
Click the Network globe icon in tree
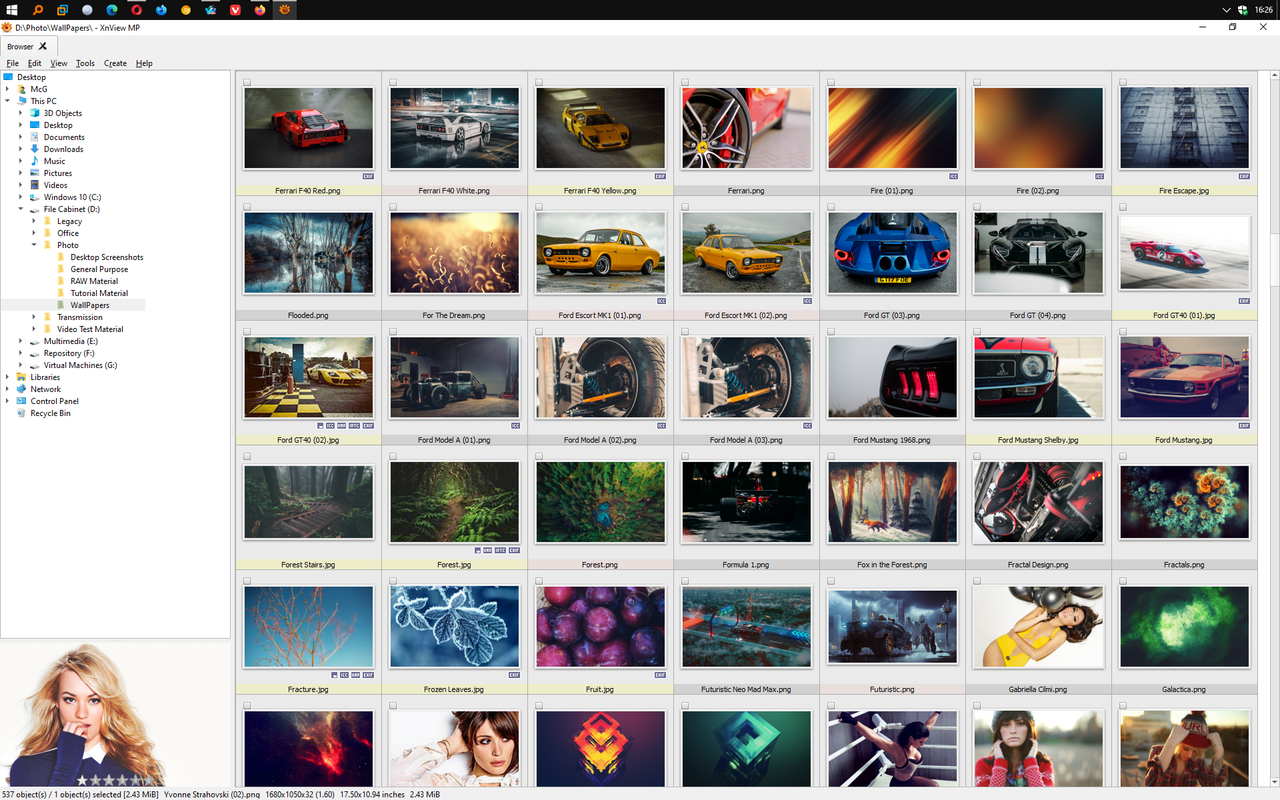pyautogui.click(x=22, y=389)
